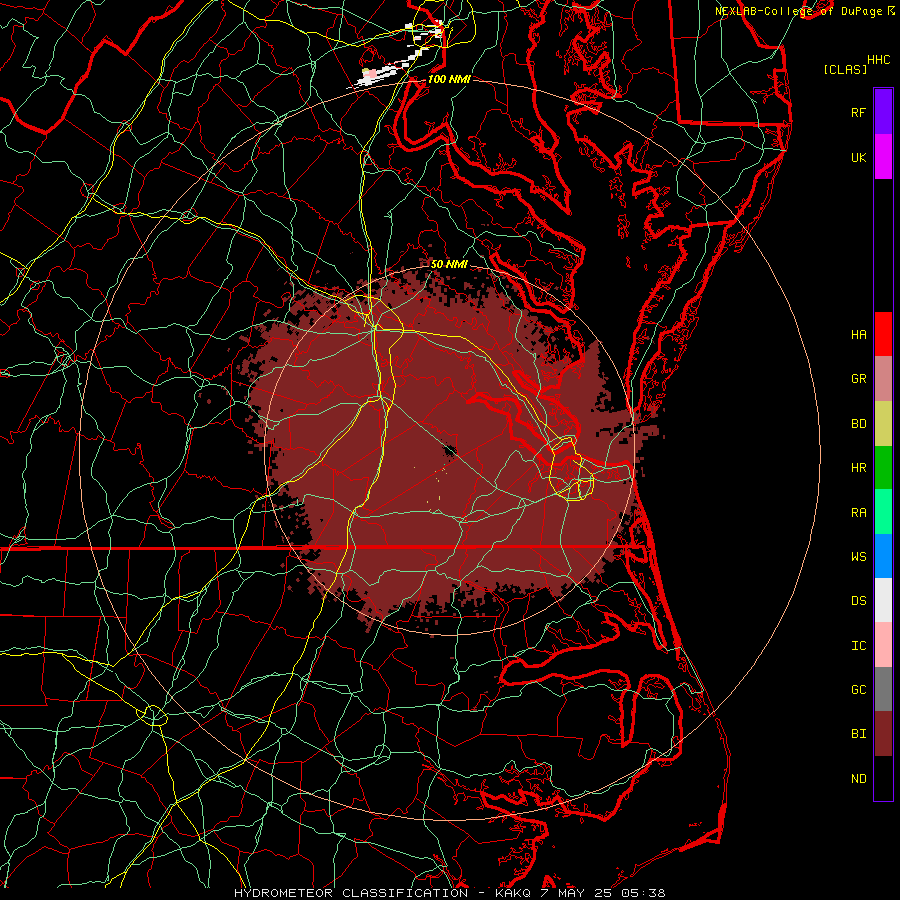This screenshot has height=900, width=900.
Task: Click the IC legend label
Action: coord(859,645)
